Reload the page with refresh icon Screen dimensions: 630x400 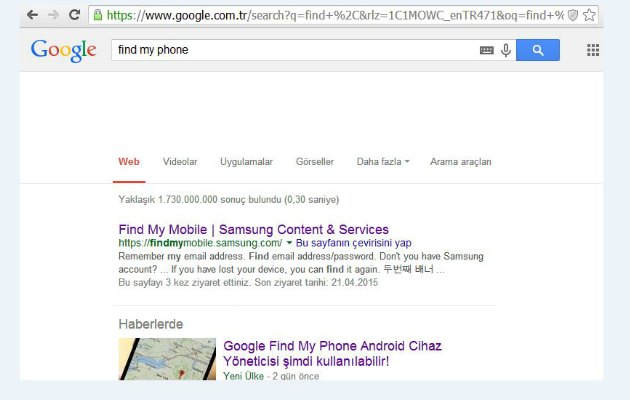pos(75,15)
